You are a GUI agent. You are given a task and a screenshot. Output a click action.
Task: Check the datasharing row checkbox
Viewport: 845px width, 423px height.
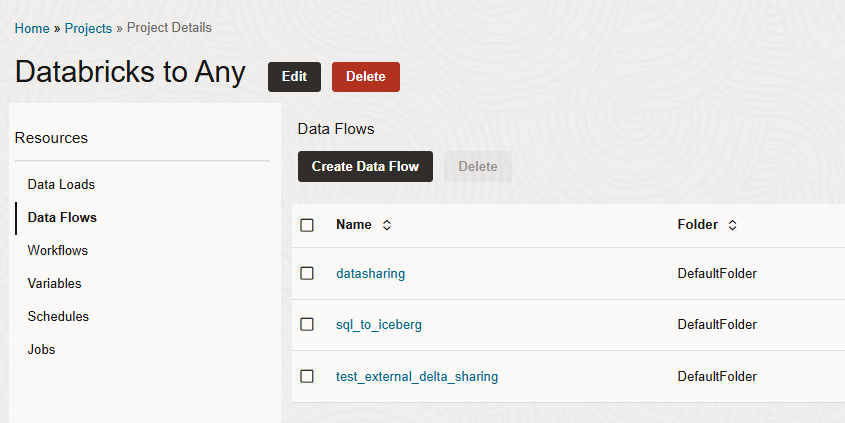307,273
